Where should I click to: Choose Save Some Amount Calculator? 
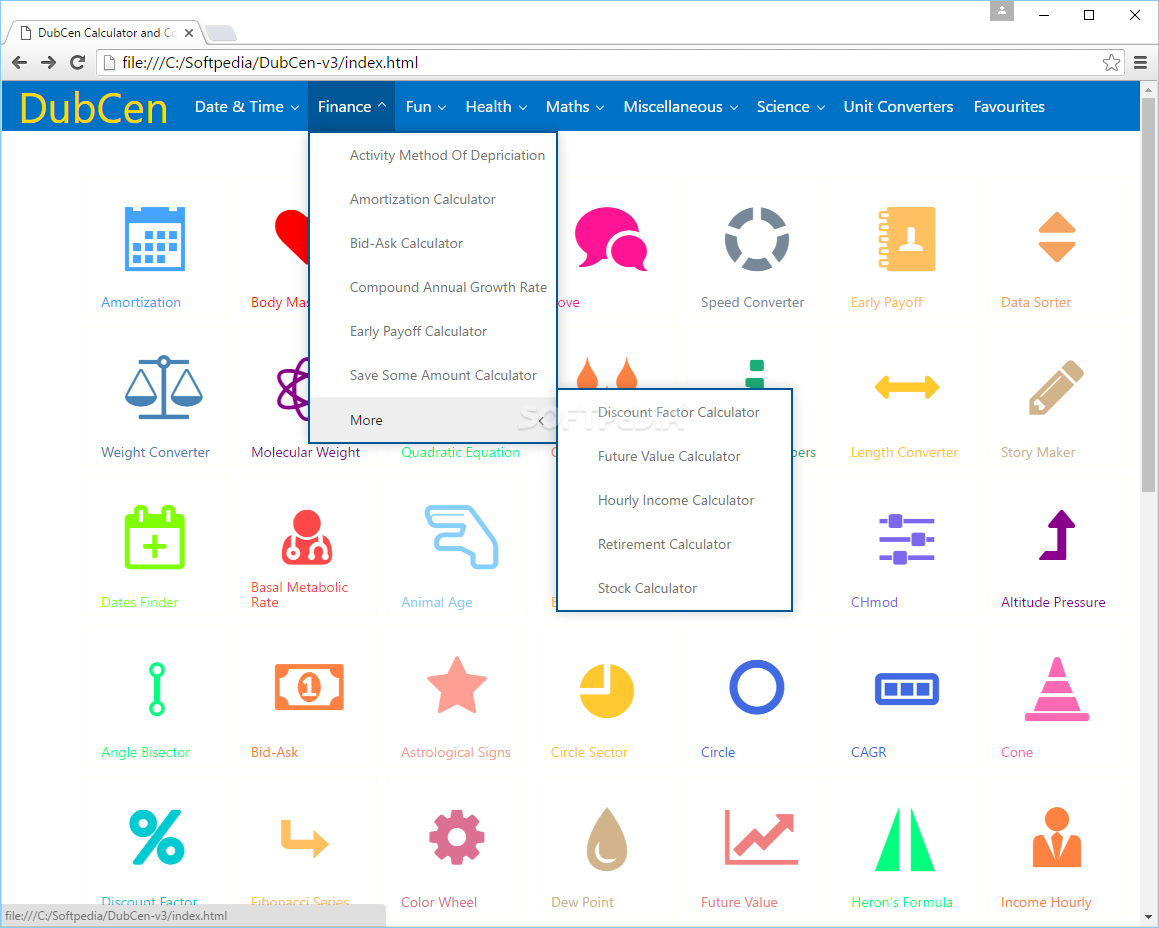[x=443, y=375]
